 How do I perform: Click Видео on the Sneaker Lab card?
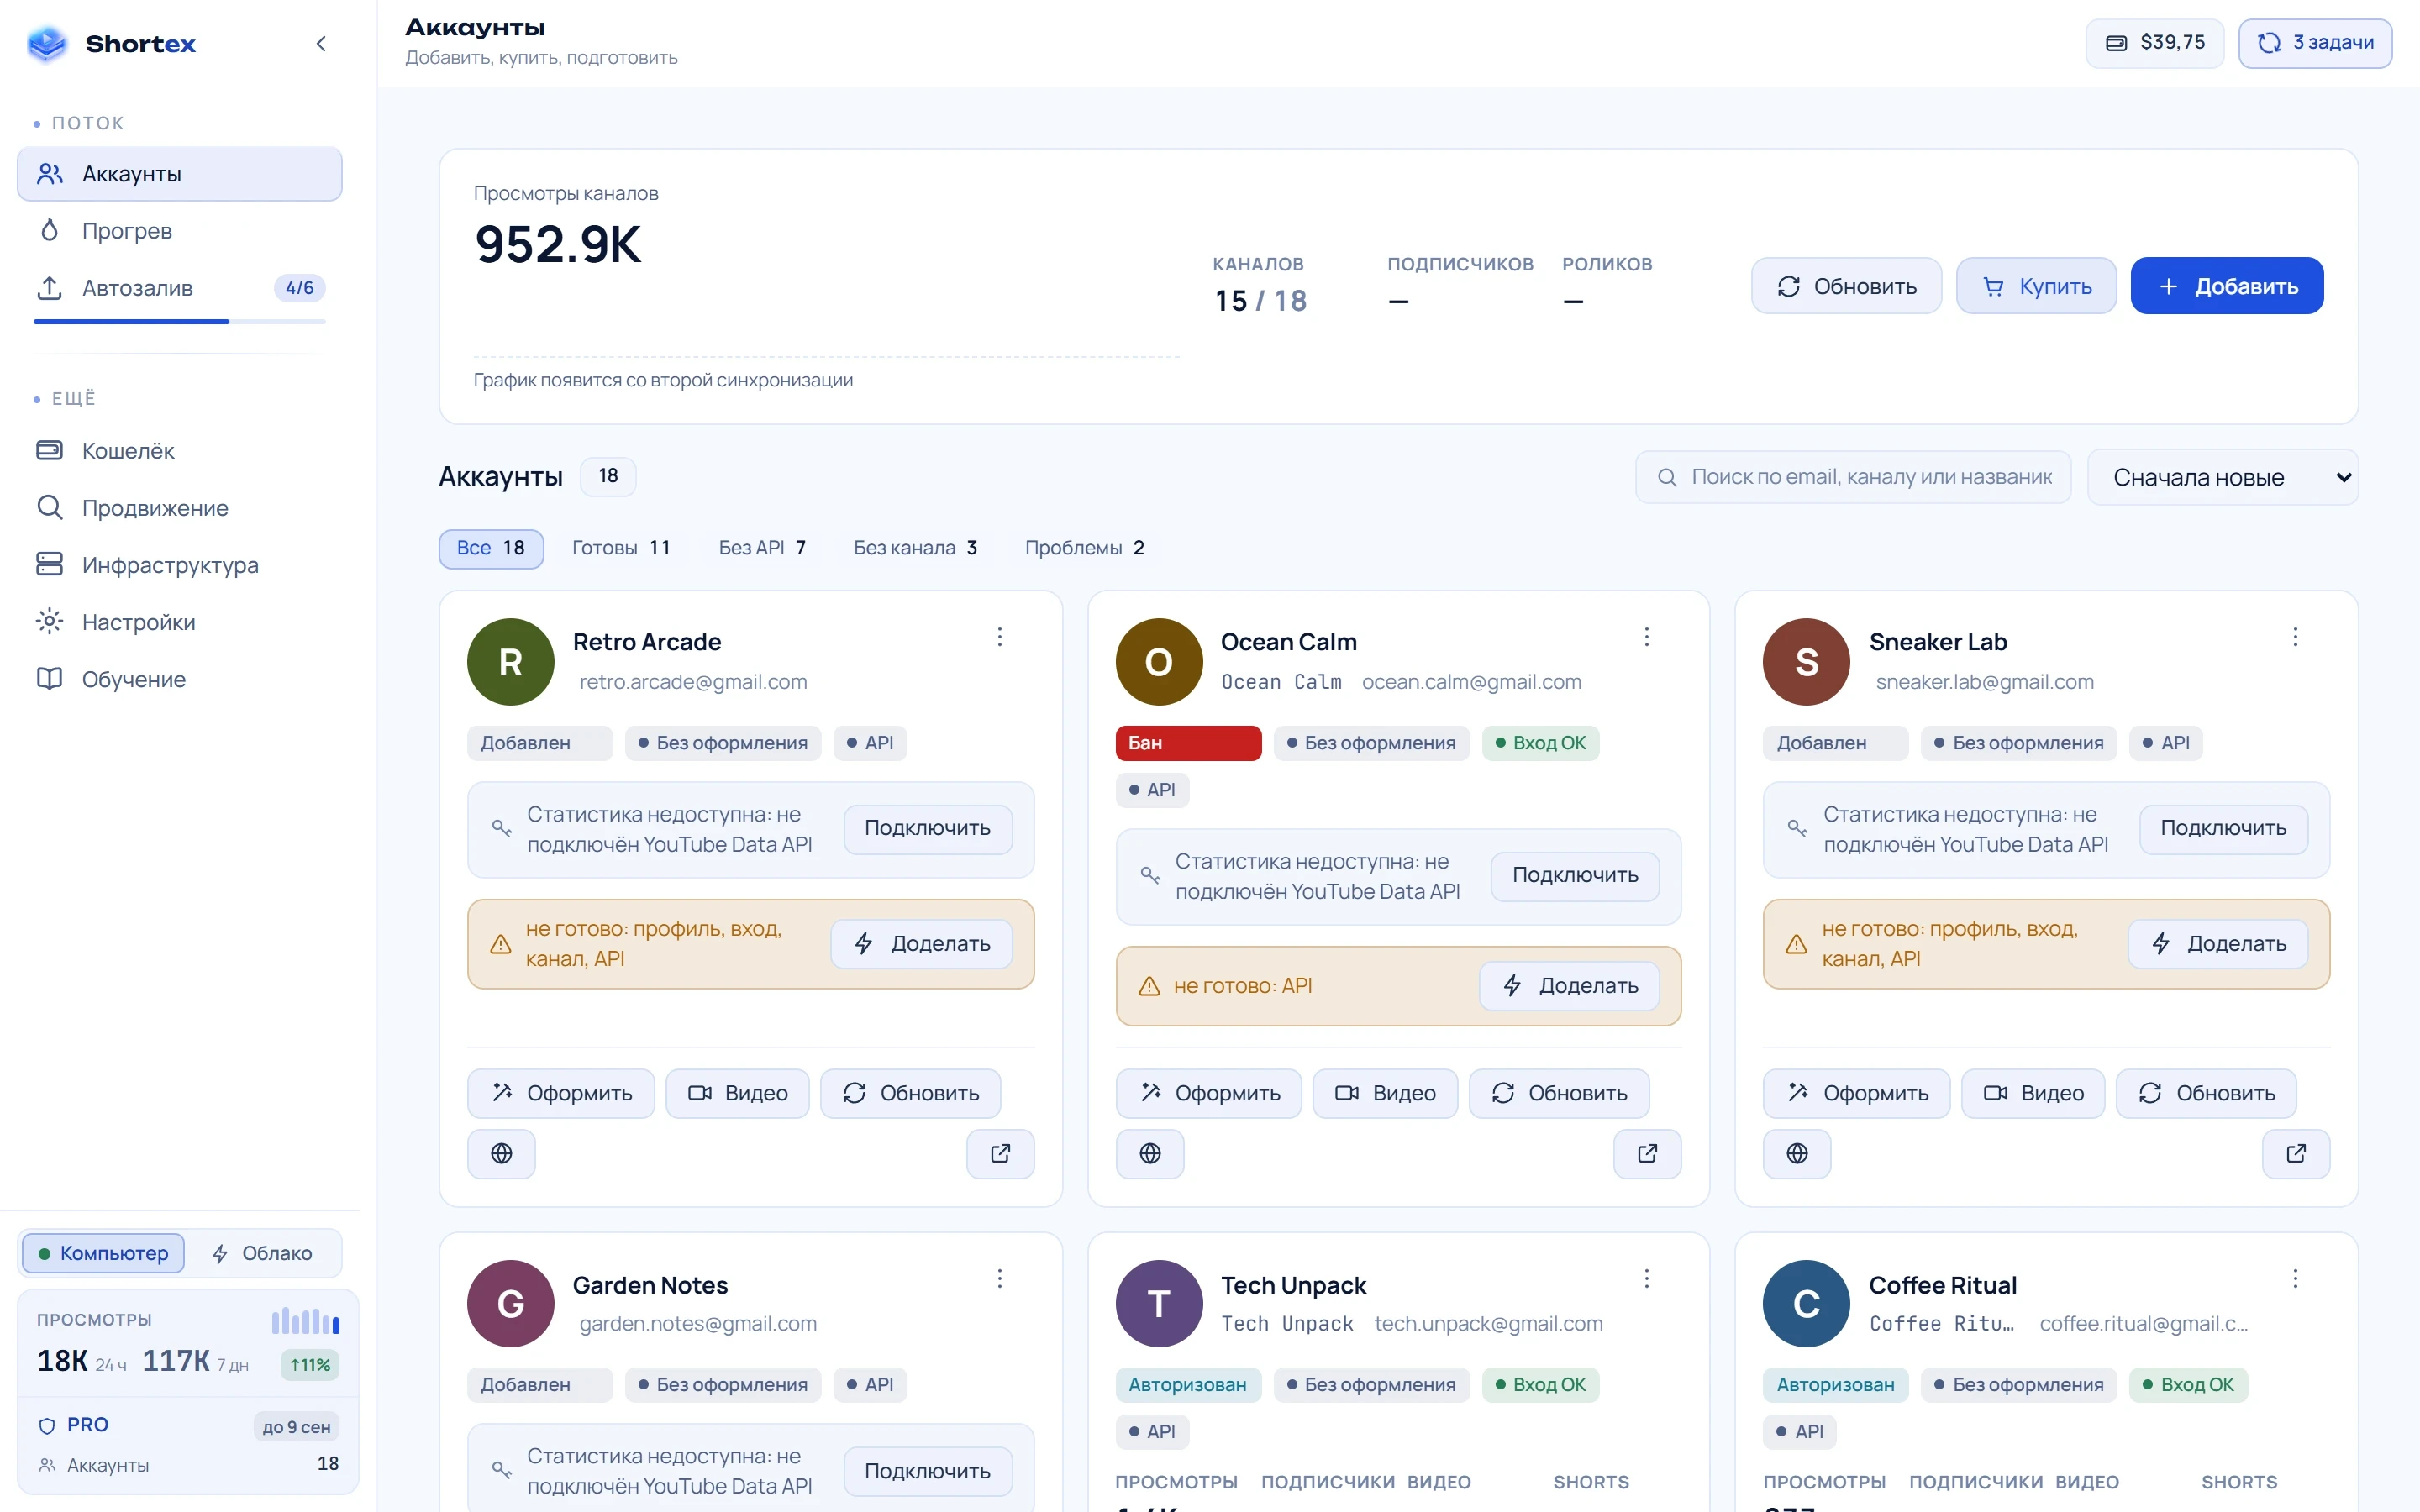(x=2033, y=1094)
